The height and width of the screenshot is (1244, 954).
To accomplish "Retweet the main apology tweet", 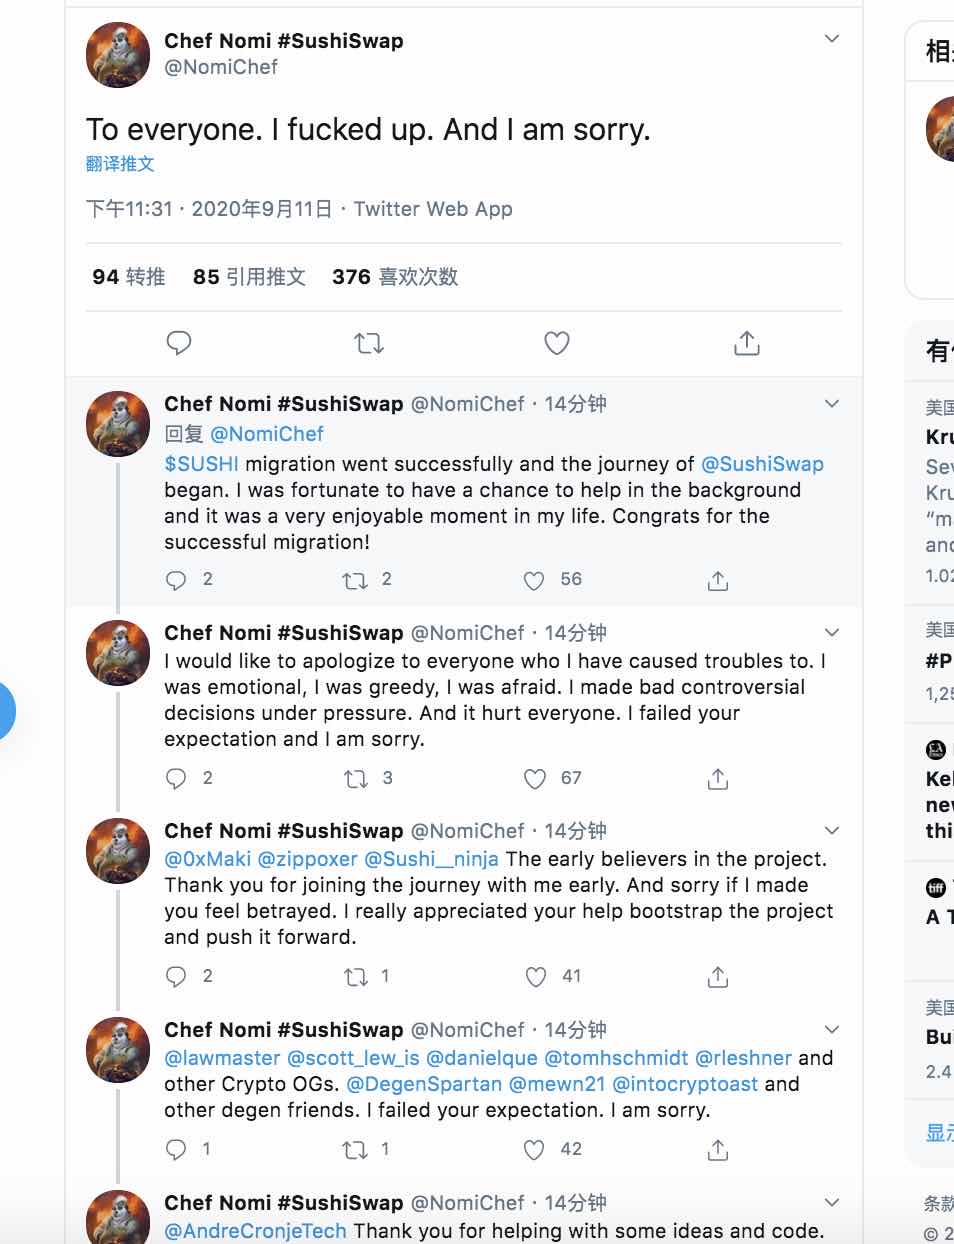I will coord(369,344).
